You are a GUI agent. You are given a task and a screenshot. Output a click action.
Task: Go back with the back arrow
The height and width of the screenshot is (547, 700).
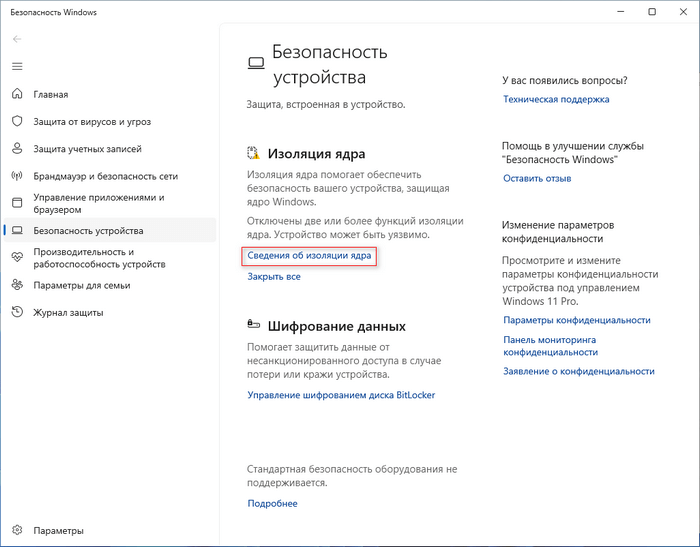point(16,38)
